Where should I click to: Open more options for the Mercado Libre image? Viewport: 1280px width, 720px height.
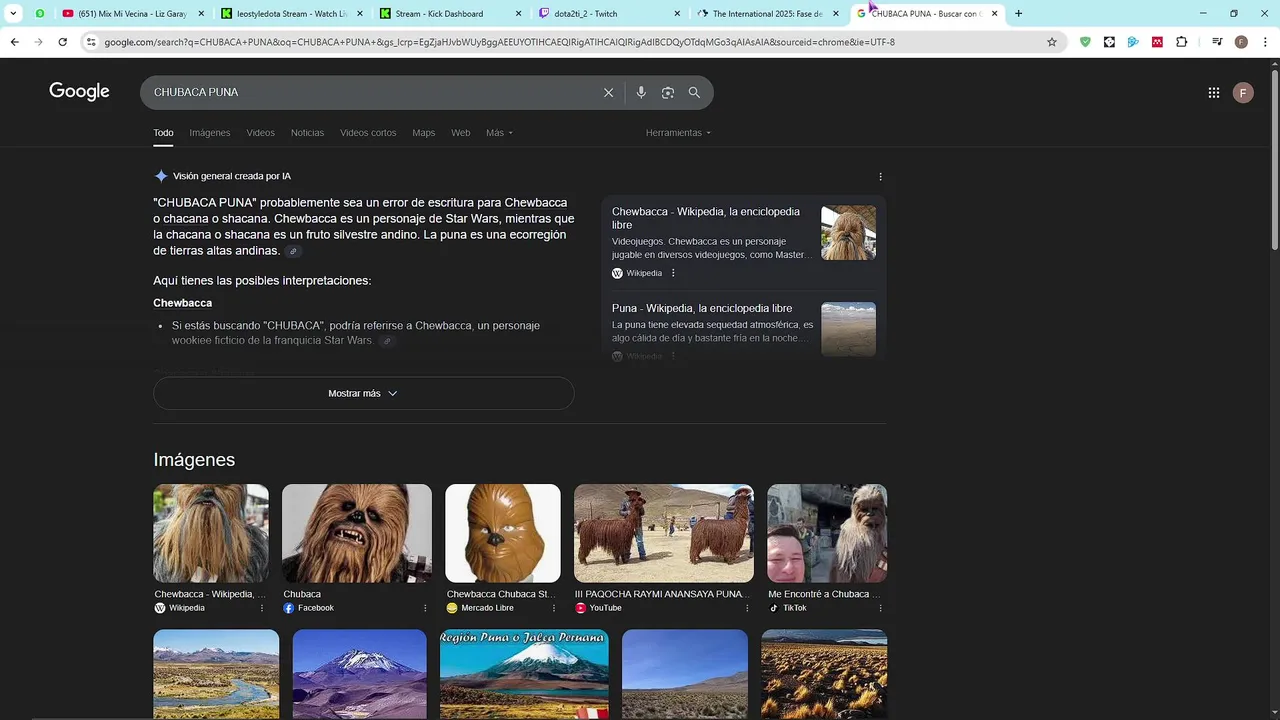(x=555, y=608)
